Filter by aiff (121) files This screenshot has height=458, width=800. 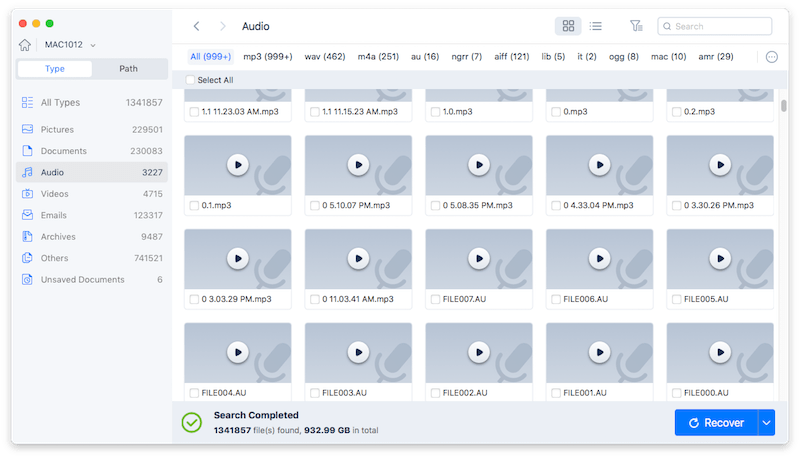(x=512, y=57)
